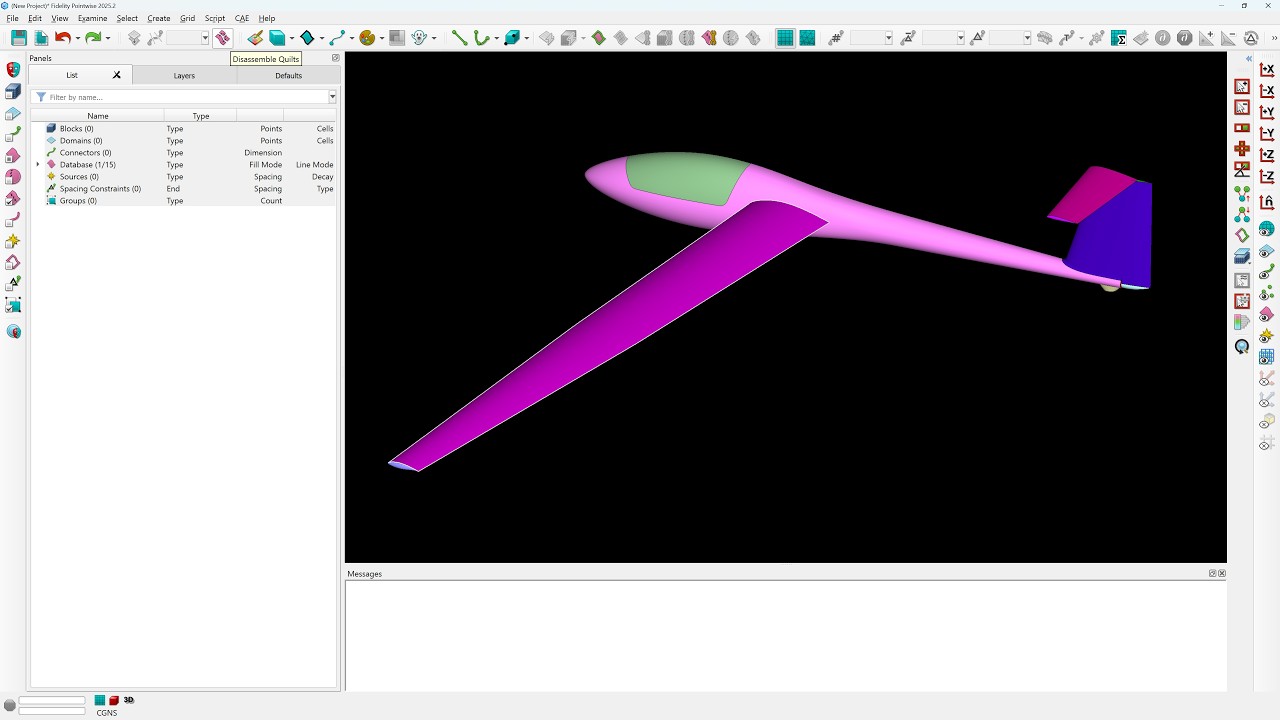The width and height of the screenshot is (1280, 720).
Task: Select Connectors (0) in the list
Action: coord(85,153)
